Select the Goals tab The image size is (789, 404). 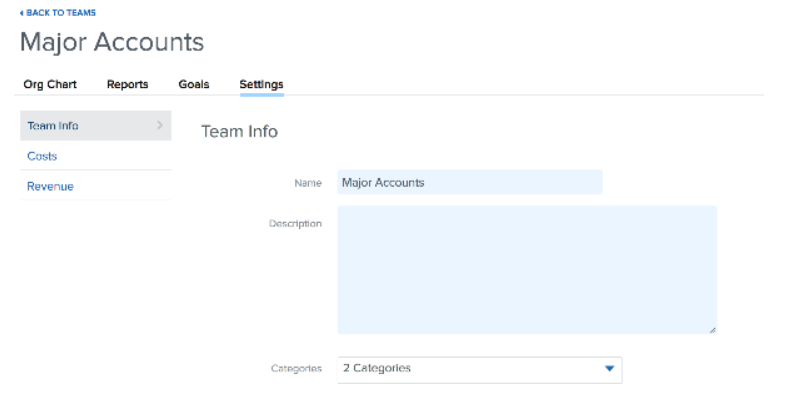pos(194,84)
